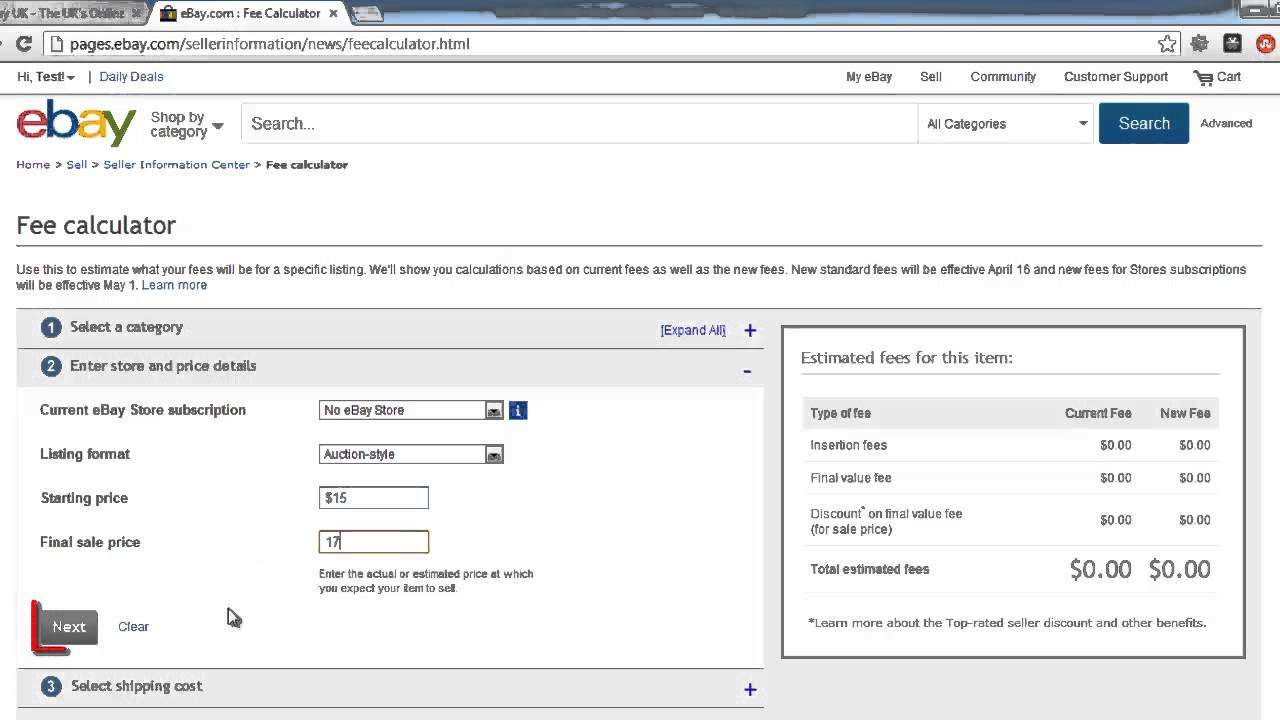Open the Learn more link
The height and width of the screenshot is (720, 1280).
(x=174, y=285)
